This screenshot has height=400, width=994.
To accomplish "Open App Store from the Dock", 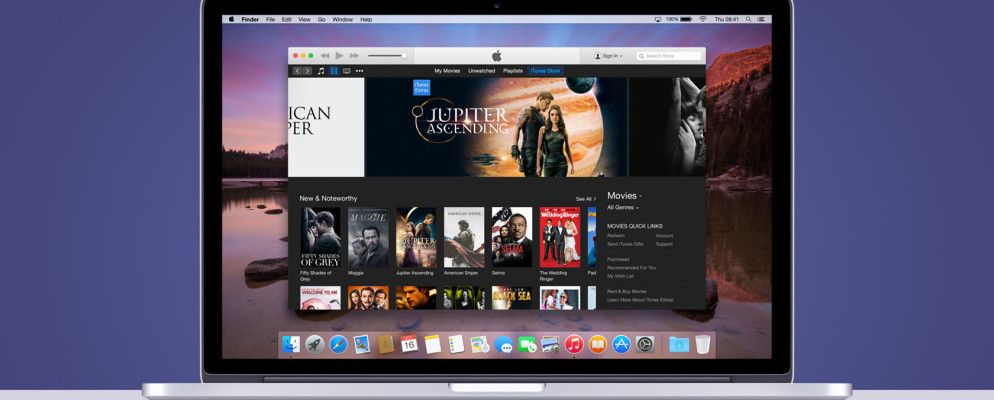I will coord(621,344).
